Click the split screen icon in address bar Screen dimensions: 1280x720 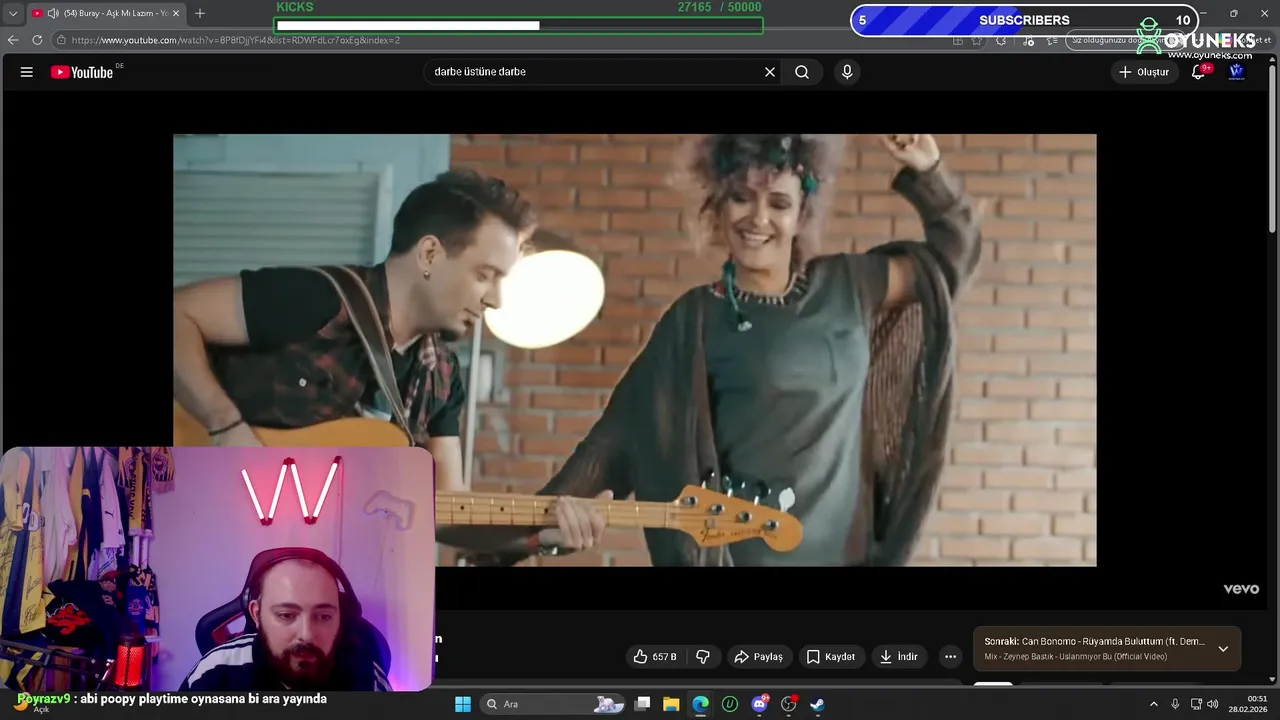(958, 40)
